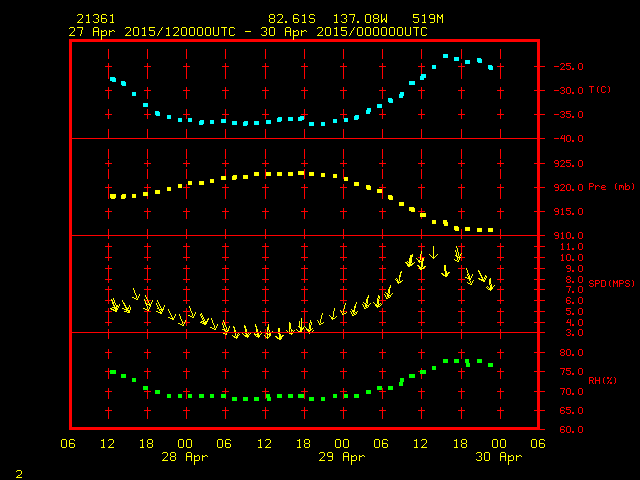
Task: Click the 30 Apr date label
Action: pos(499,457)
